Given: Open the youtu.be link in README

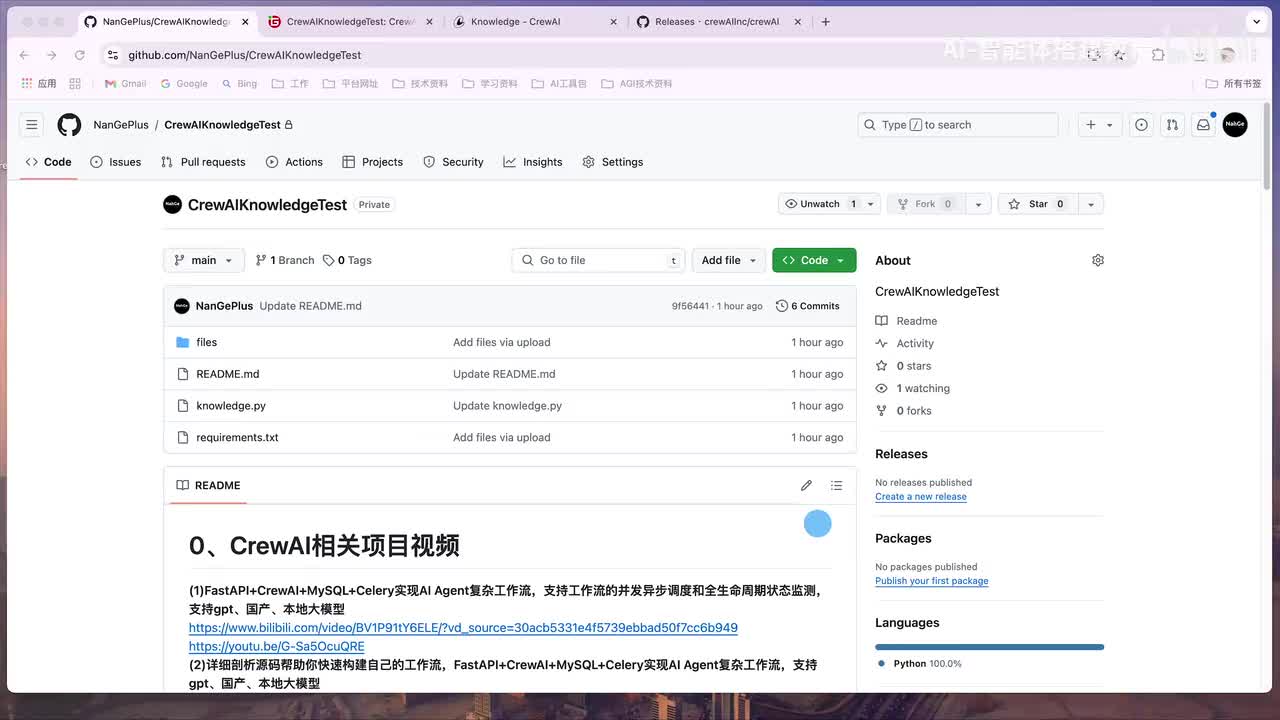Looking at the screenshot, I should [x=277, y=646].
